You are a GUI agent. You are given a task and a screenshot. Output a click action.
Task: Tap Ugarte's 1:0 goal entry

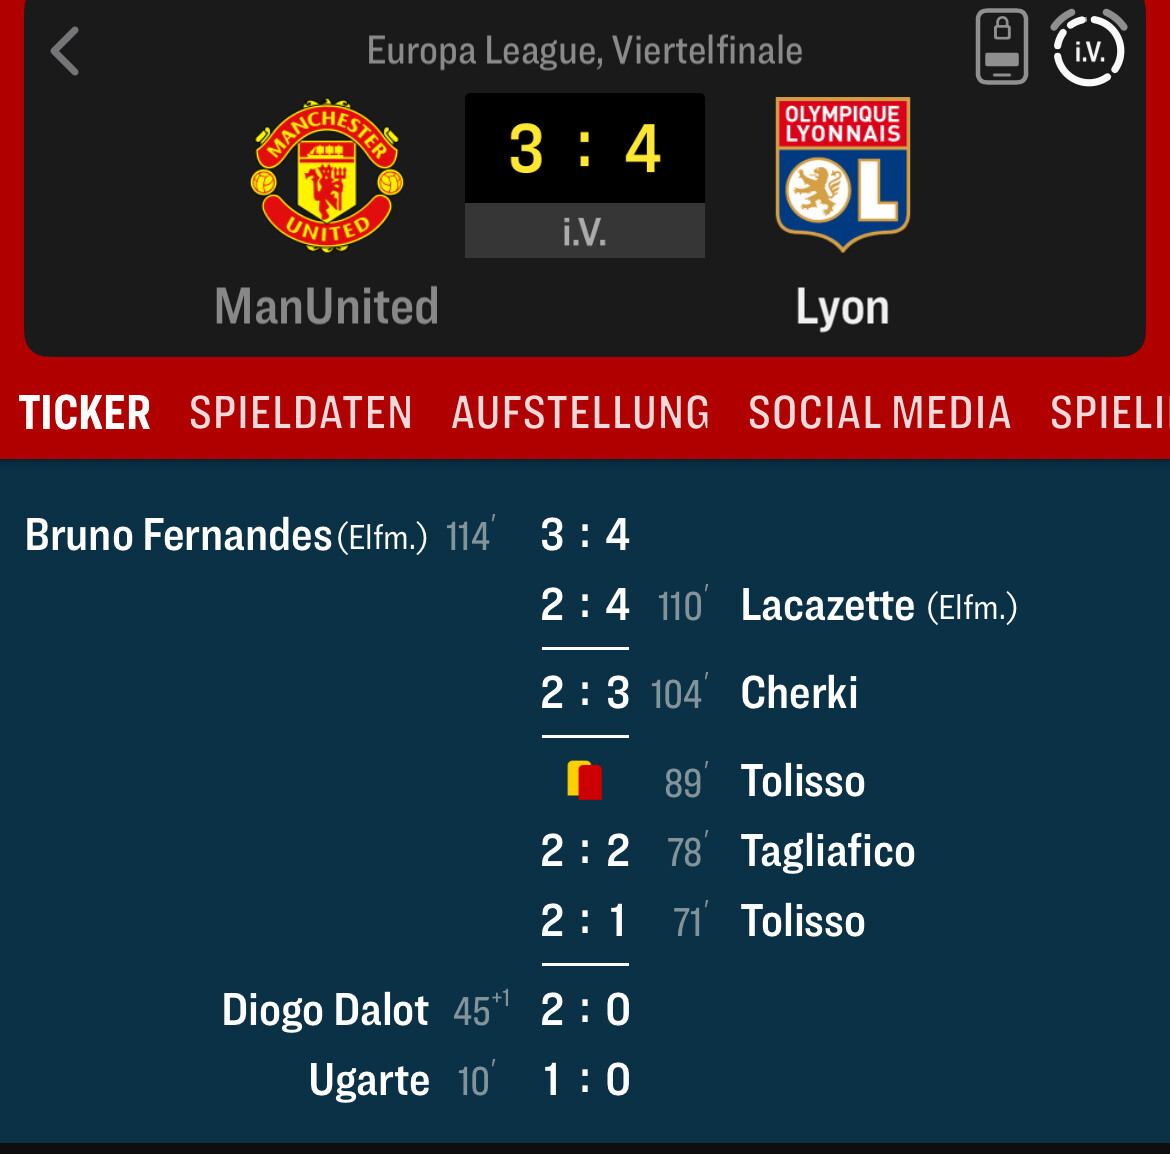[470, 1079]
